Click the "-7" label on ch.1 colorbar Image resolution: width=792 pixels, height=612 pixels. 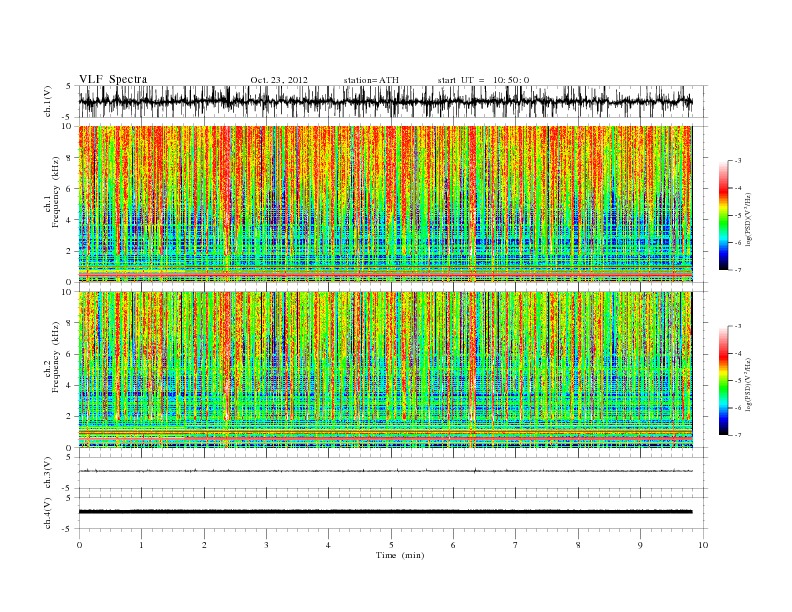pos(738,270)
